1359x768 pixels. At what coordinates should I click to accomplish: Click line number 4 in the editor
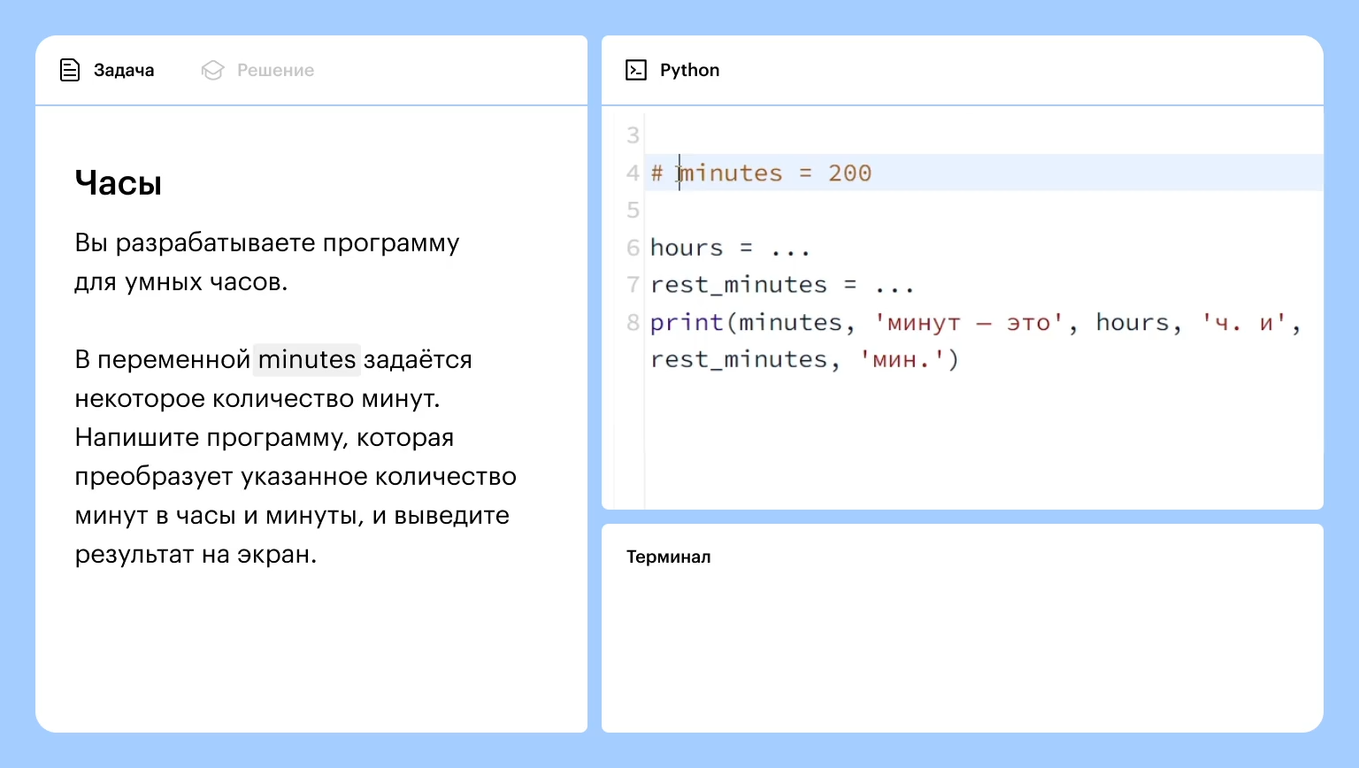pyautogui.click(x=632, y=172)
